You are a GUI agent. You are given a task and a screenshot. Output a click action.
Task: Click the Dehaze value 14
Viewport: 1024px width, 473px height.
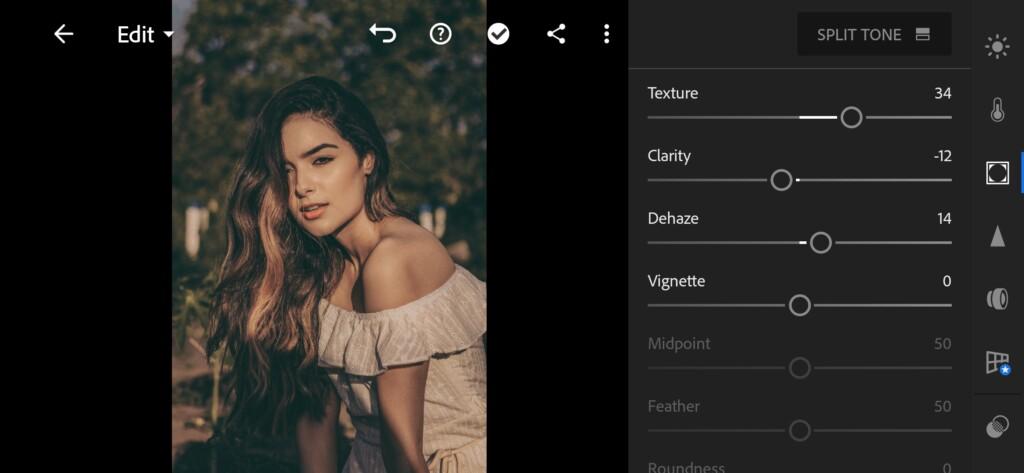944,219
